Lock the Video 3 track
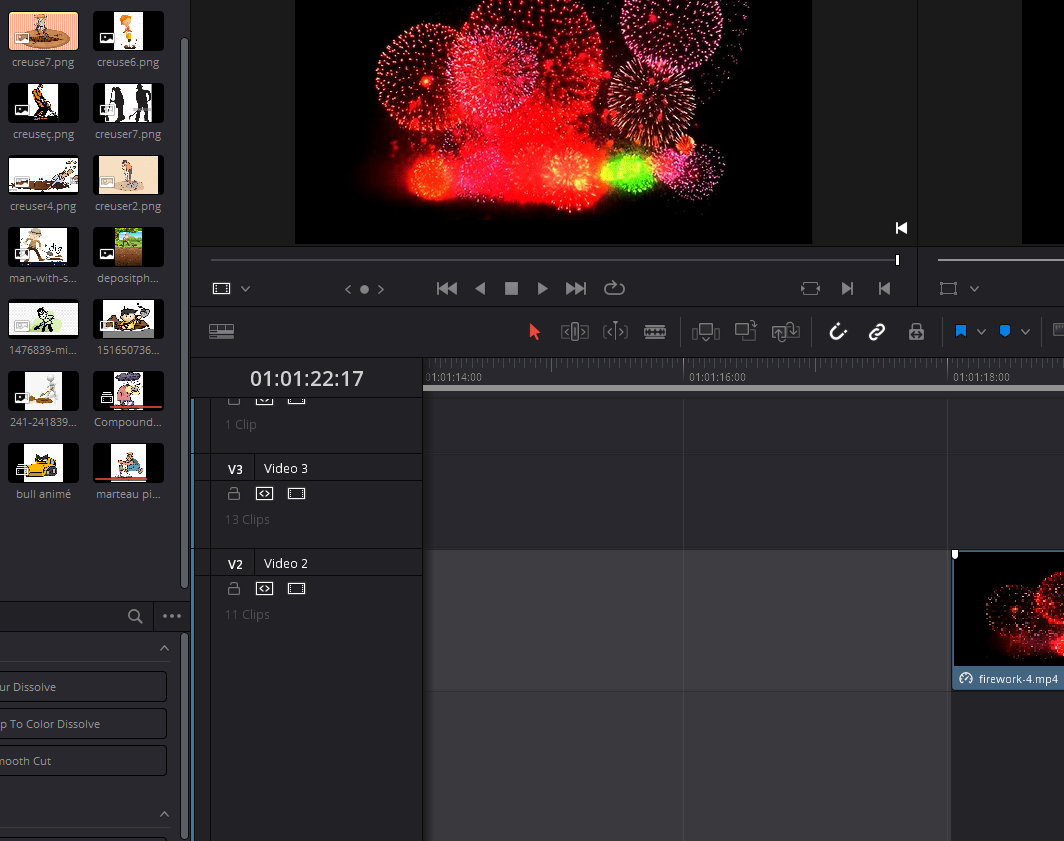The image size is (1064, 841). (234, 494)
